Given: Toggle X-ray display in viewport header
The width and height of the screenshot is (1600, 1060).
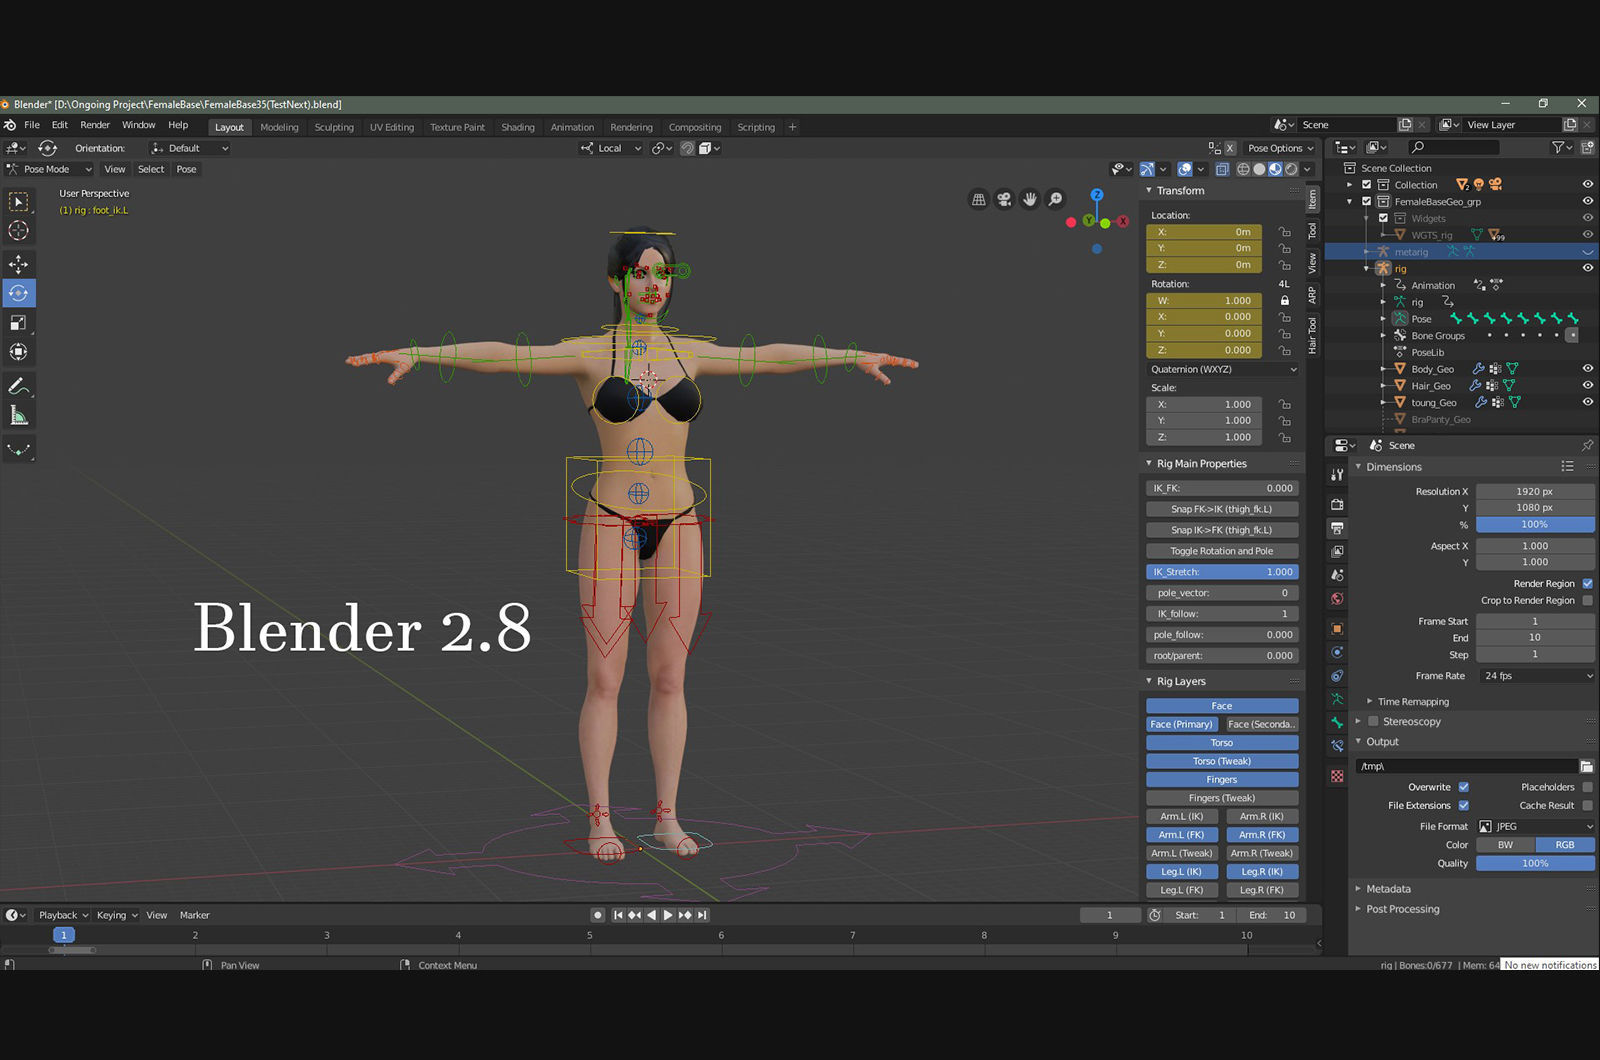Looking at the screenshot, I should 1222,170.
